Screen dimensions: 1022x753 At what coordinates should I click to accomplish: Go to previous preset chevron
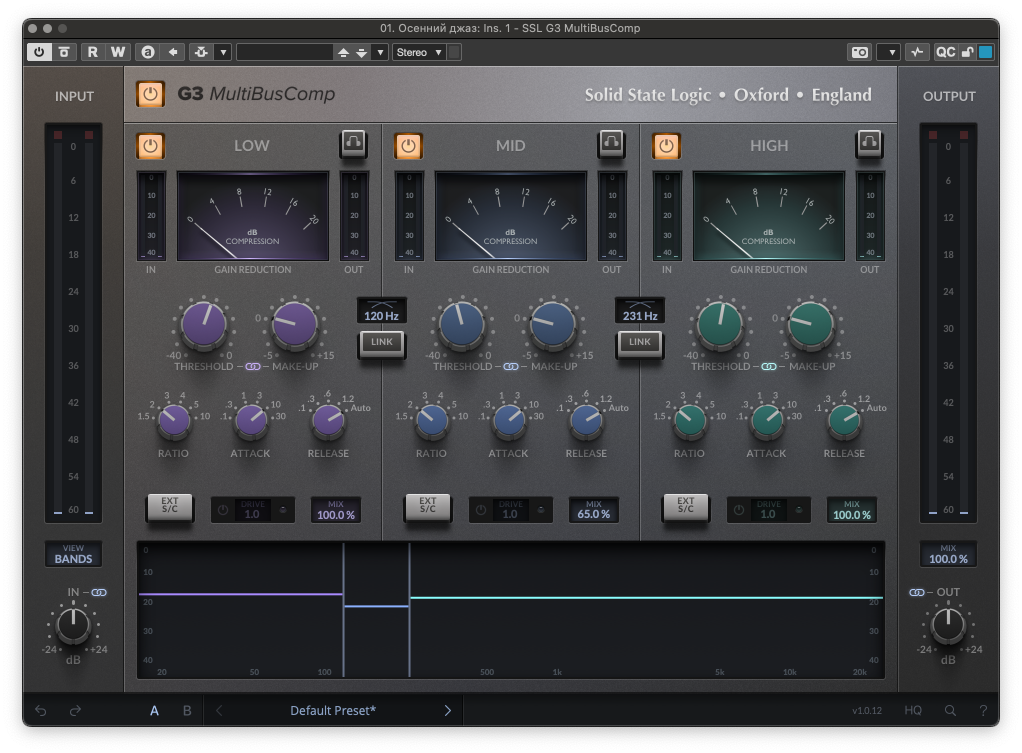[x=220, y=711]
